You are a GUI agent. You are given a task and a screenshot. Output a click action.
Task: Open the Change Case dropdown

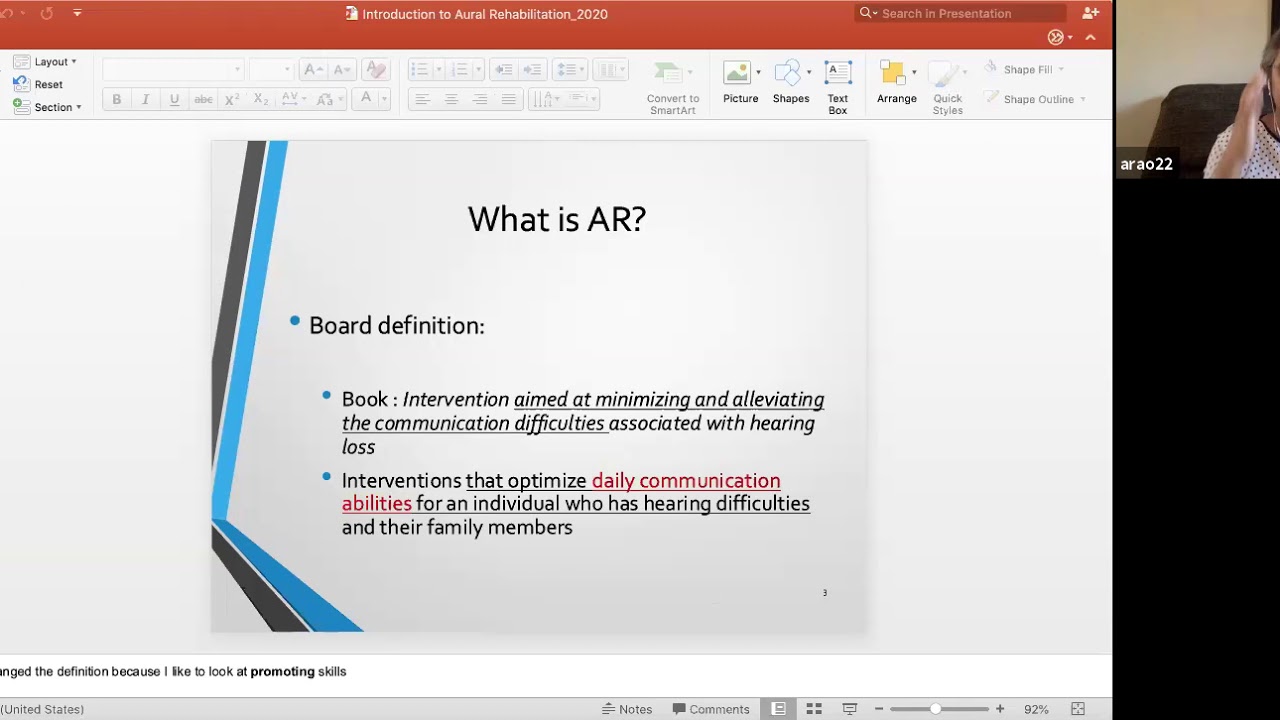(326, 99)
